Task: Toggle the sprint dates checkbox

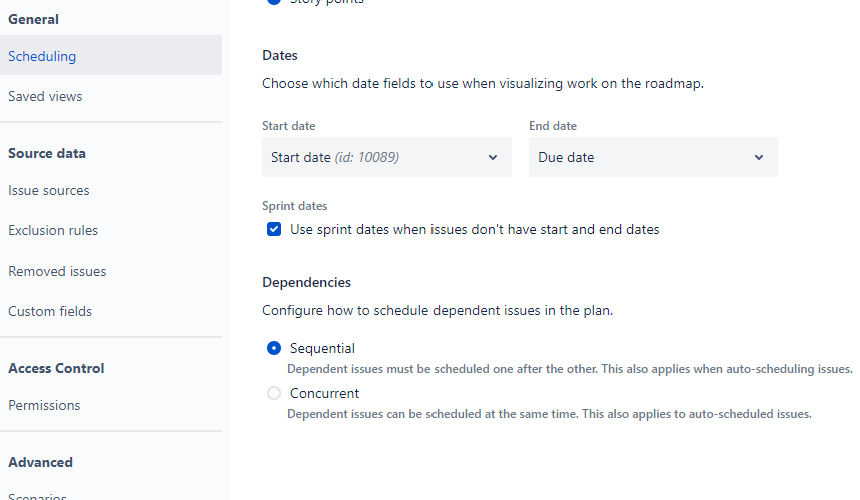Action: (x=274, y=229)
